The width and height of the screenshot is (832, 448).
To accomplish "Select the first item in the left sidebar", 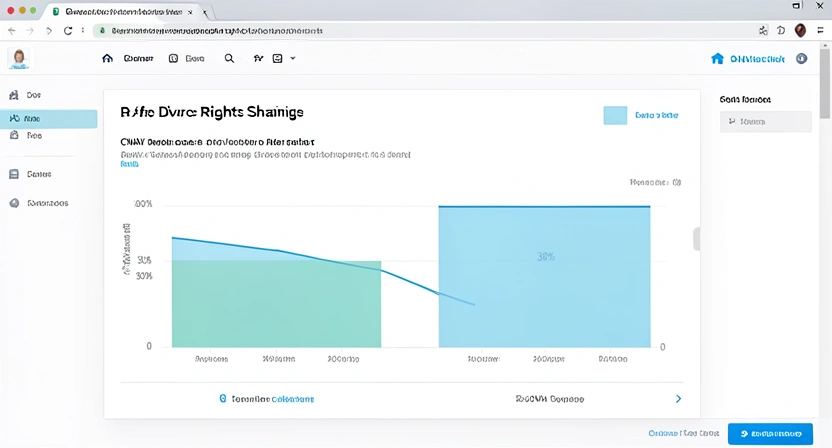I will pyautogui.click(x=30, y=95).
